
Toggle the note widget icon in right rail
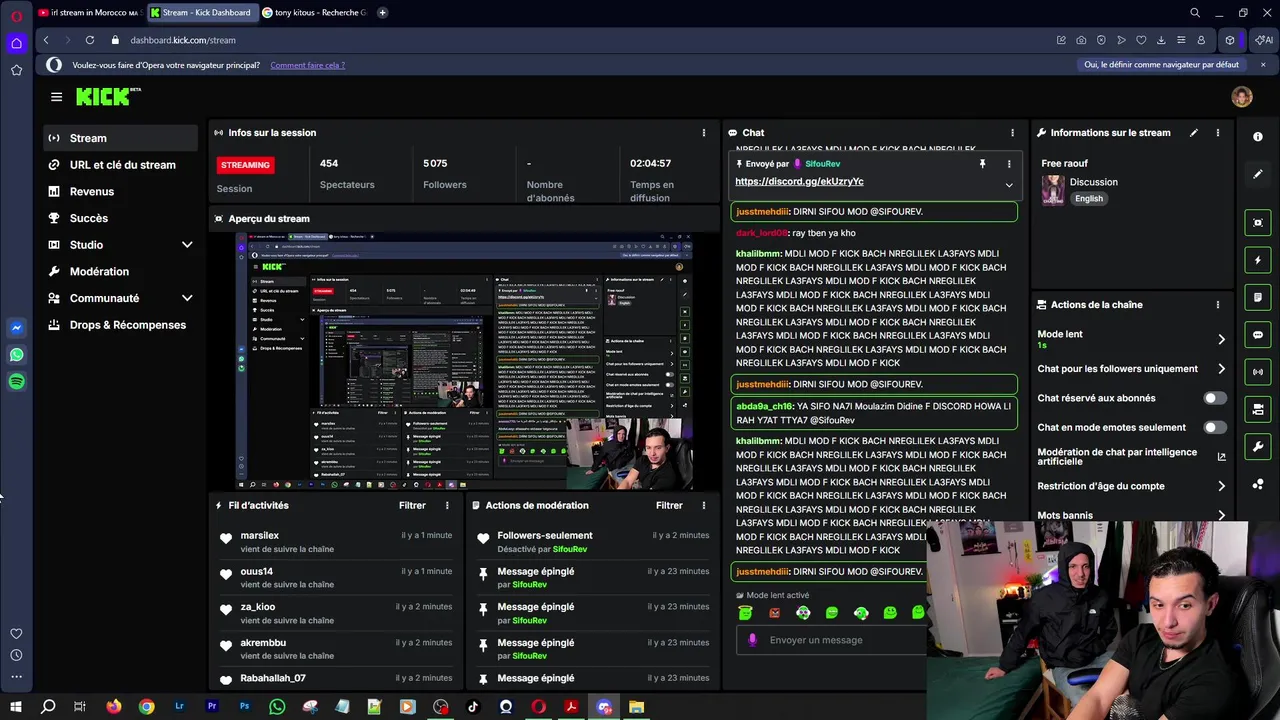tap(1258, 297)
